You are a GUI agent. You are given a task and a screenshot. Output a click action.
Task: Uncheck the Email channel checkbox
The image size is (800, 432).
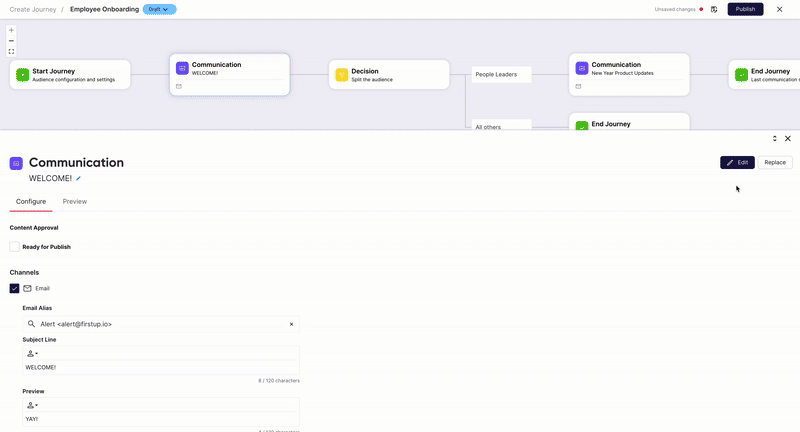(14, 288)
